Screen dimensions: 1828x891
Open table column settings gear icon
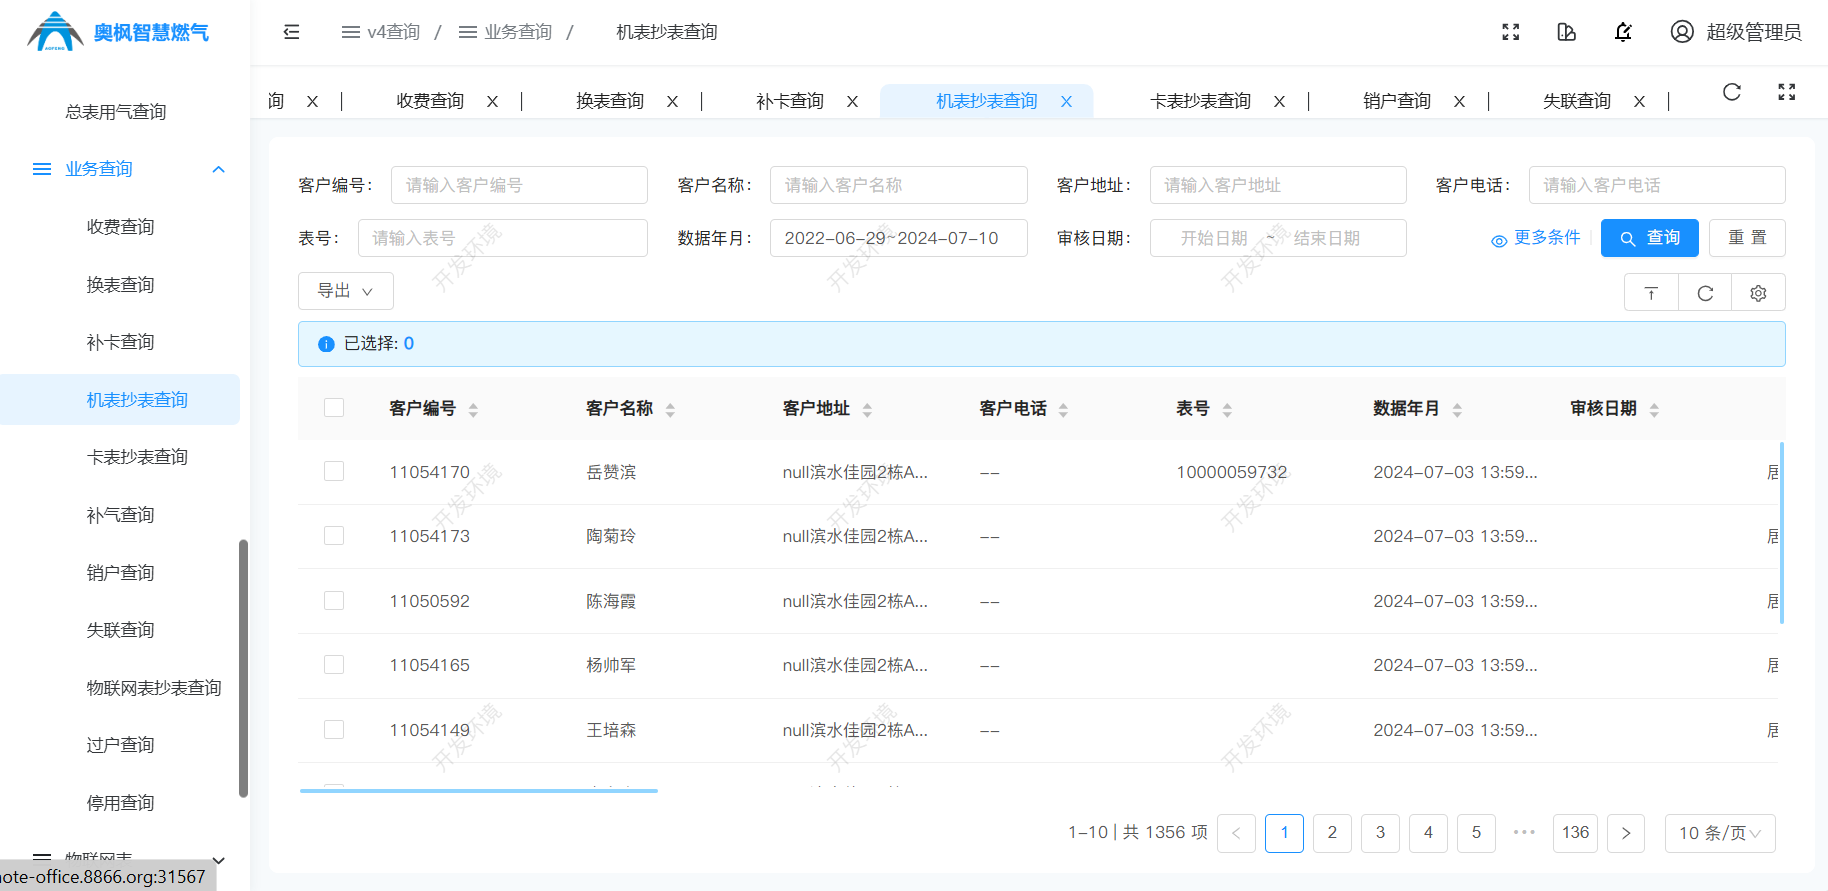click(x=1758, y=293)
